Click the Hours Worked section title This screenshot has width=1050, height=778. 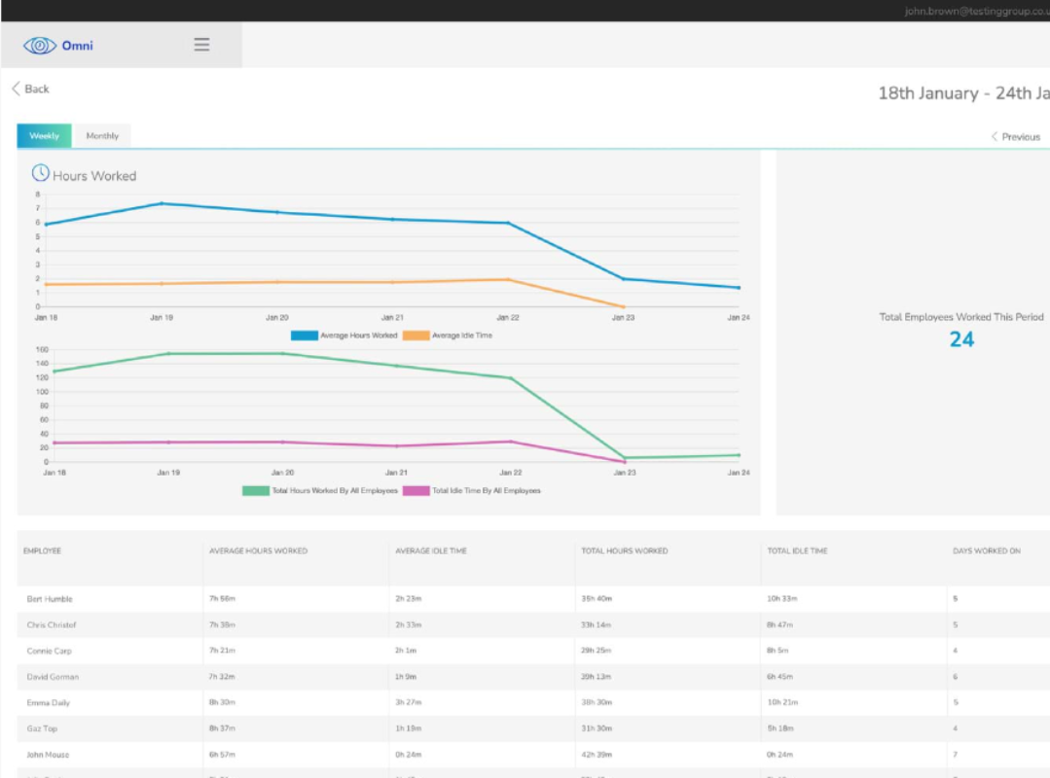(x=94, y=176)
